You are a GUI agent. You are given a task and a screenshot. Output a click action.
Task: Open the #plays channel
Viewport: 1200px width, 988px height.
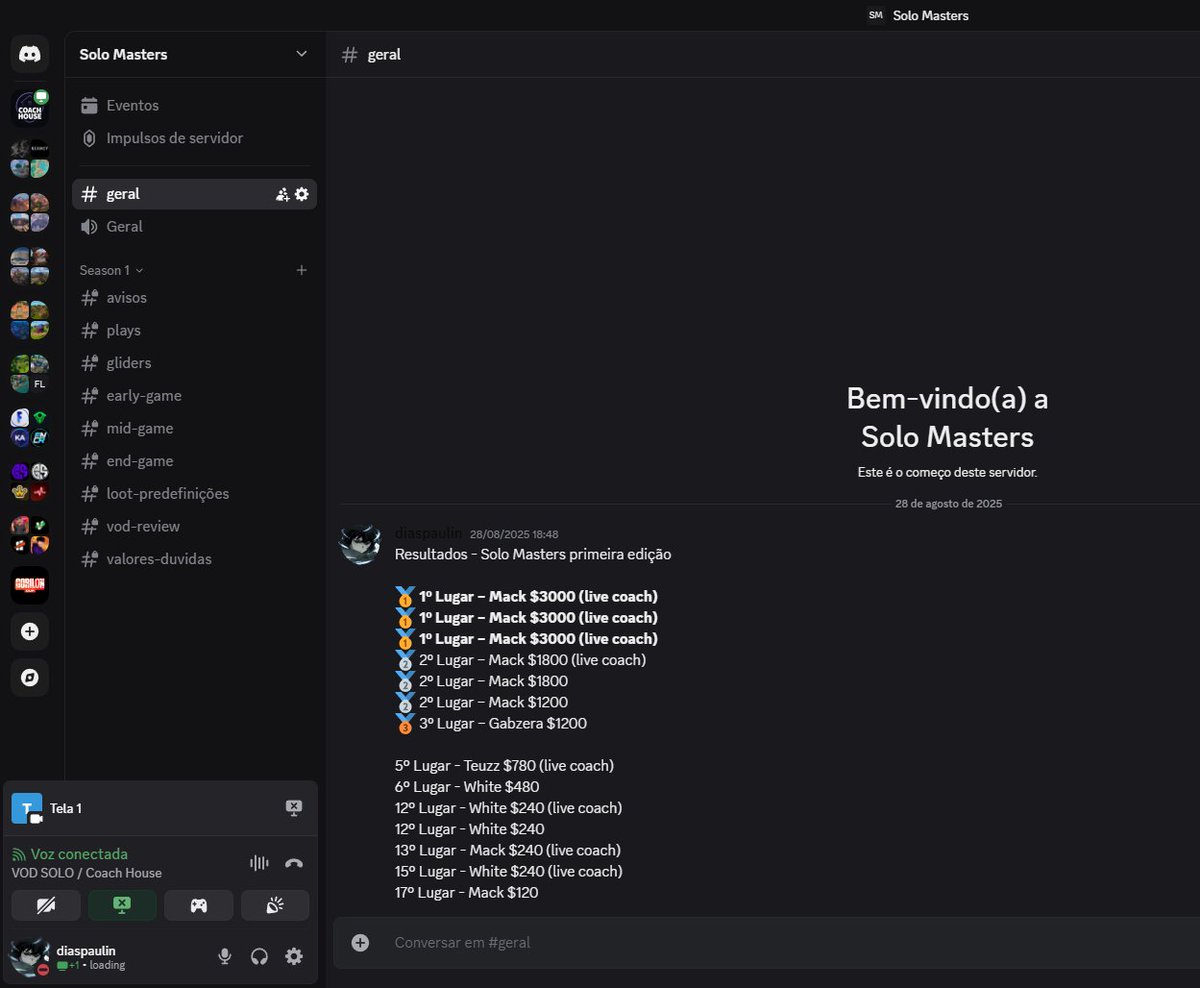(194, 330)
